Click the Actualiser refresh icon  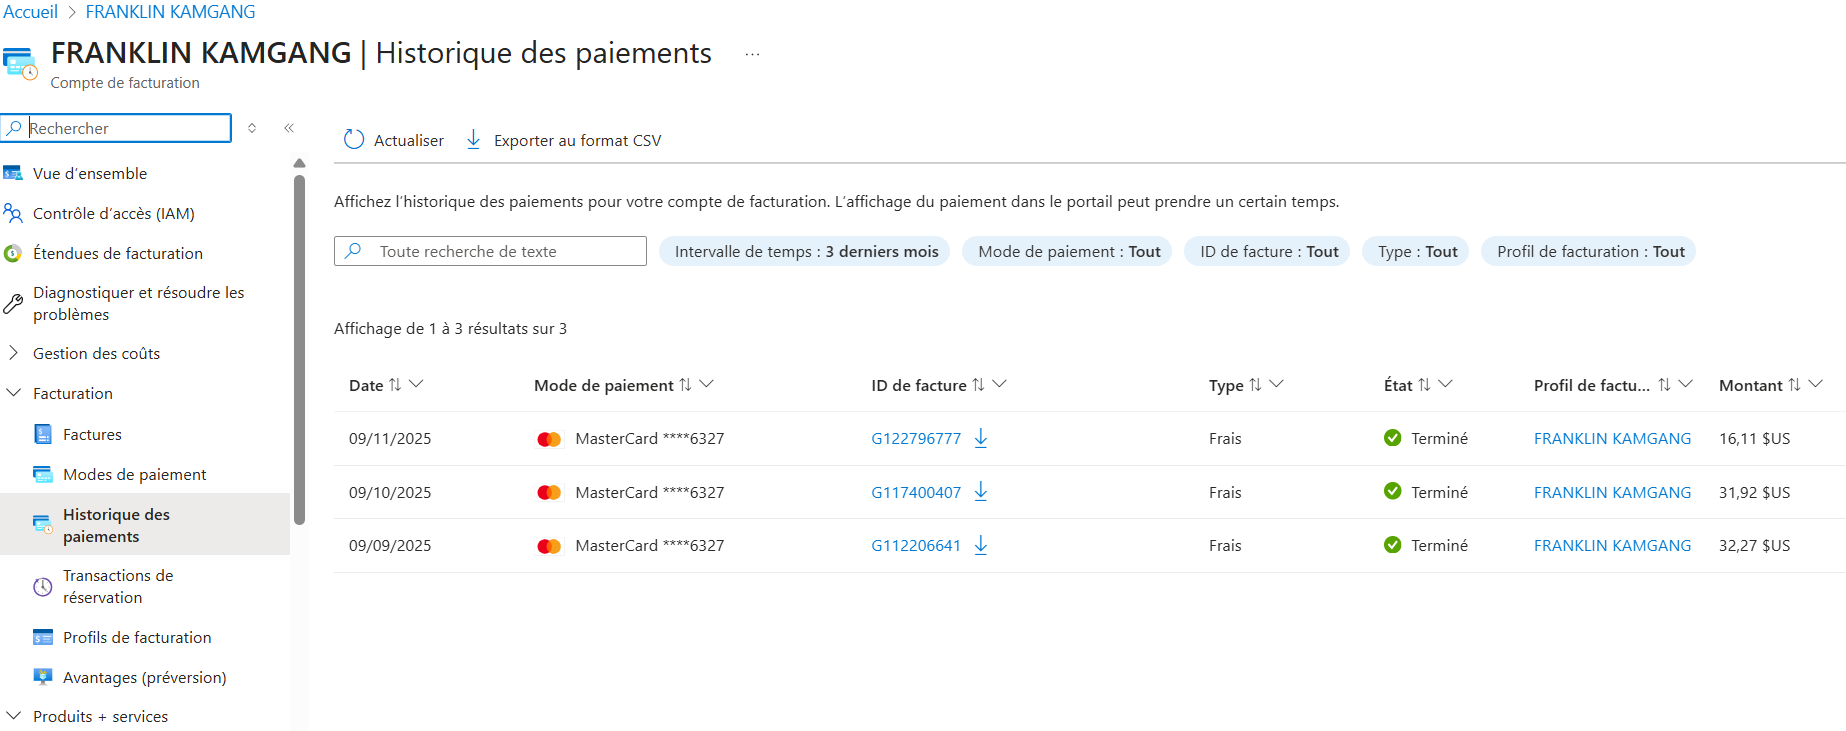(x=354, y=139)
